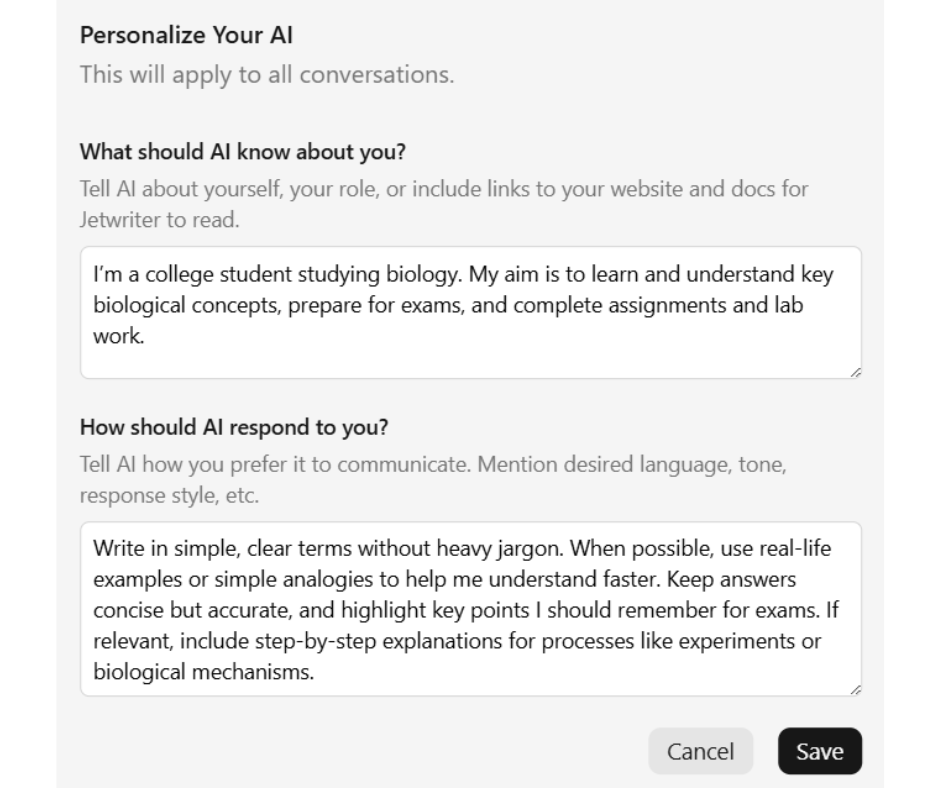Click the first textarea's resize grip icon
Viewport: 940px width, 788px height.
(x=855, y=372)
